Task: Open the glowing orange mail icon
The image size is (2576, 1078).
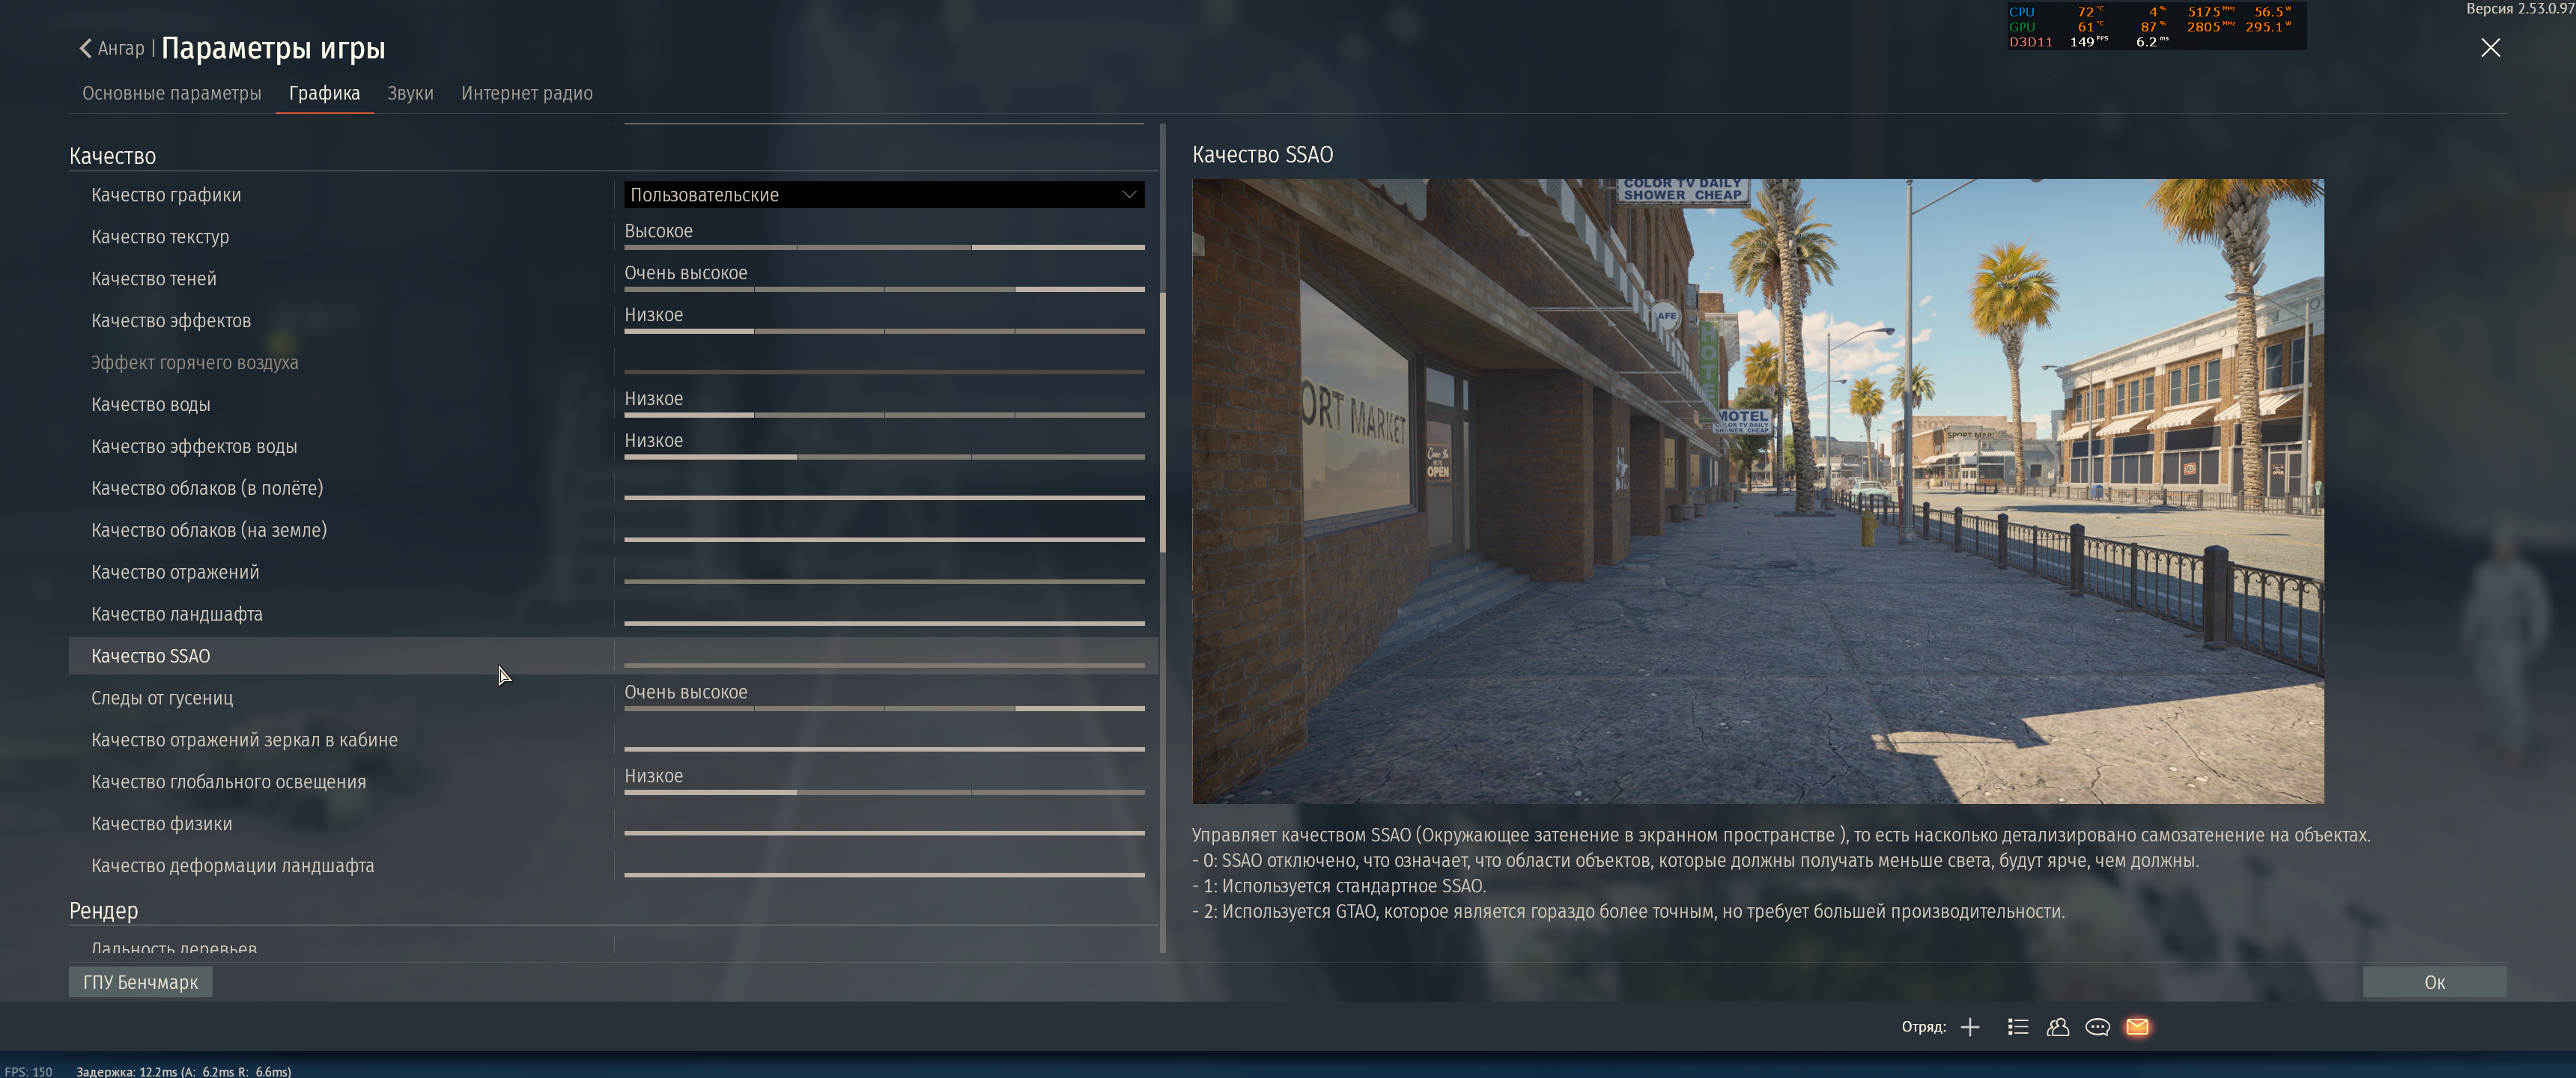Action: click(x=2137, y=1027)
